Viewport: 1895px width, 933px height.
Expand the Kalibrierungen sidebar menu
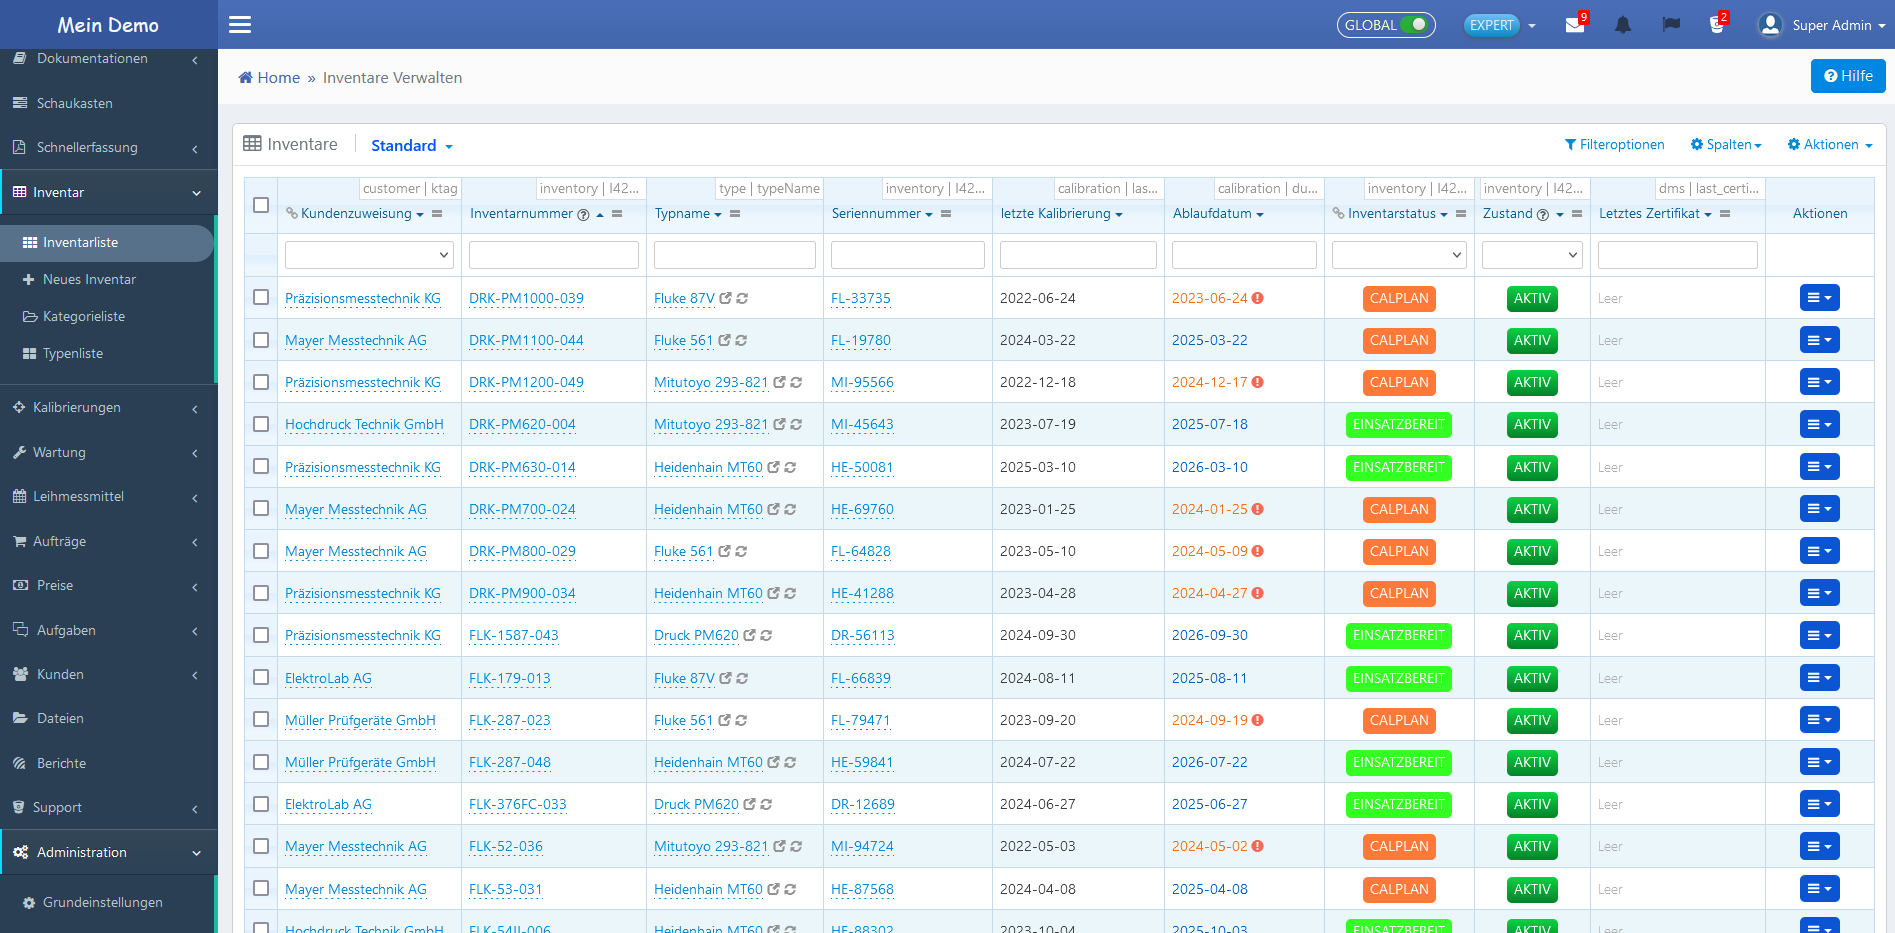[77, 408]
